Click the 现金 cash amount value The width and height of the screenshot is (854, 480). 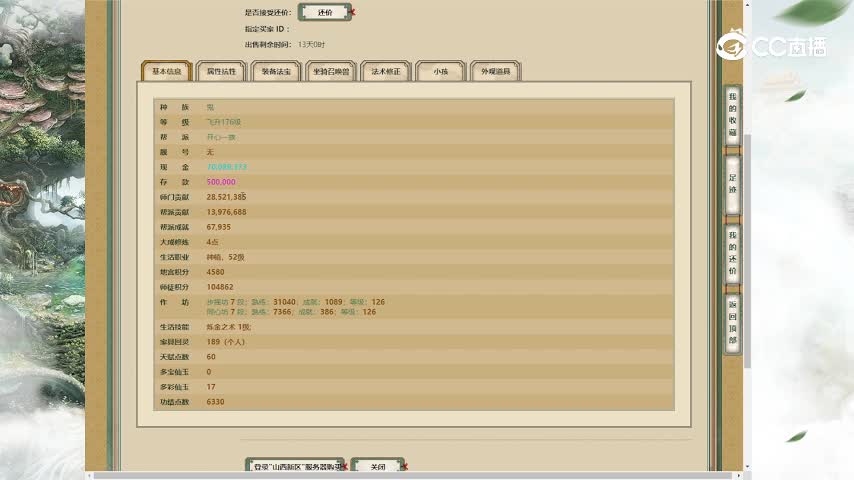227,167
